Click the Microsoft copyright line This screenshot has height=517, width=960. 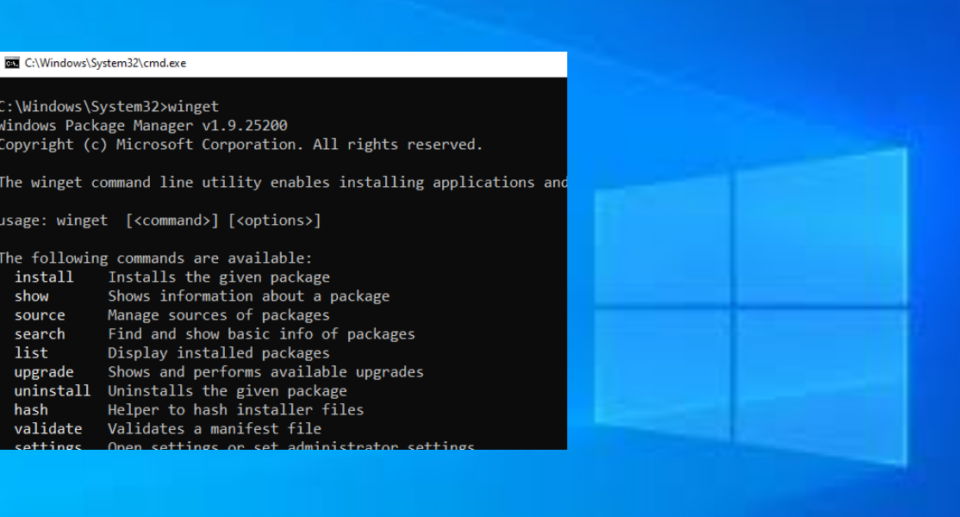coord(241,145)
